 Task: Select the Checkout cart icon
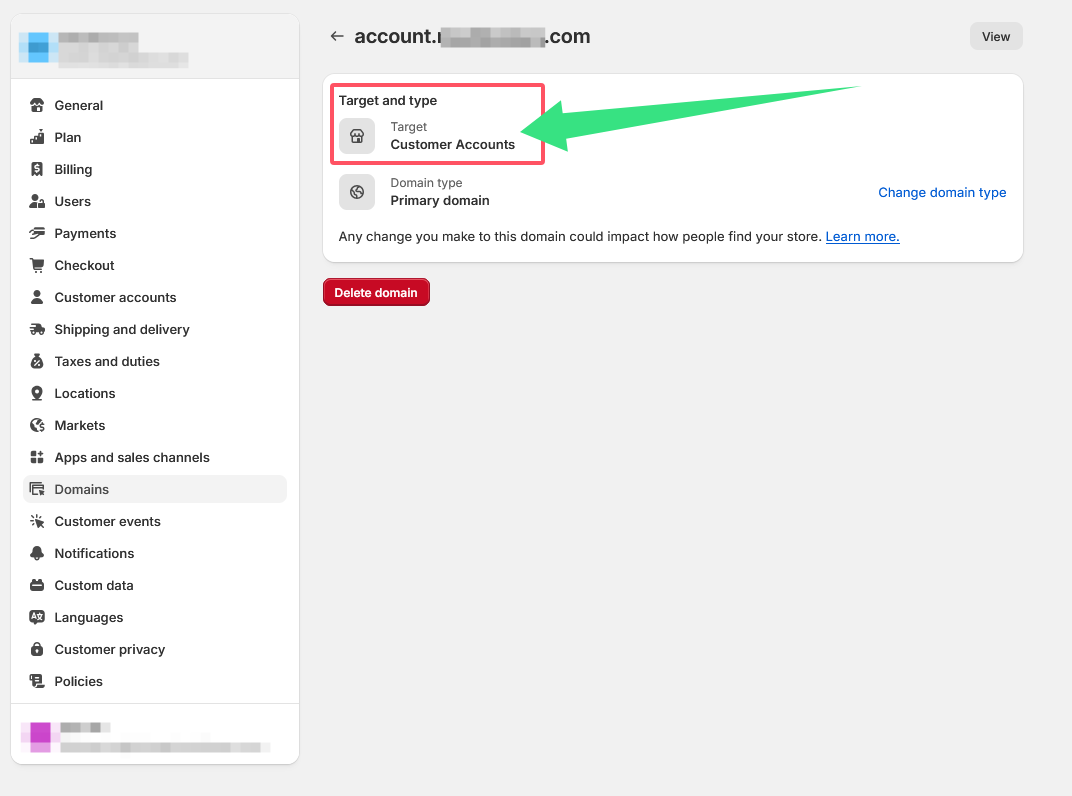[36, 265]
